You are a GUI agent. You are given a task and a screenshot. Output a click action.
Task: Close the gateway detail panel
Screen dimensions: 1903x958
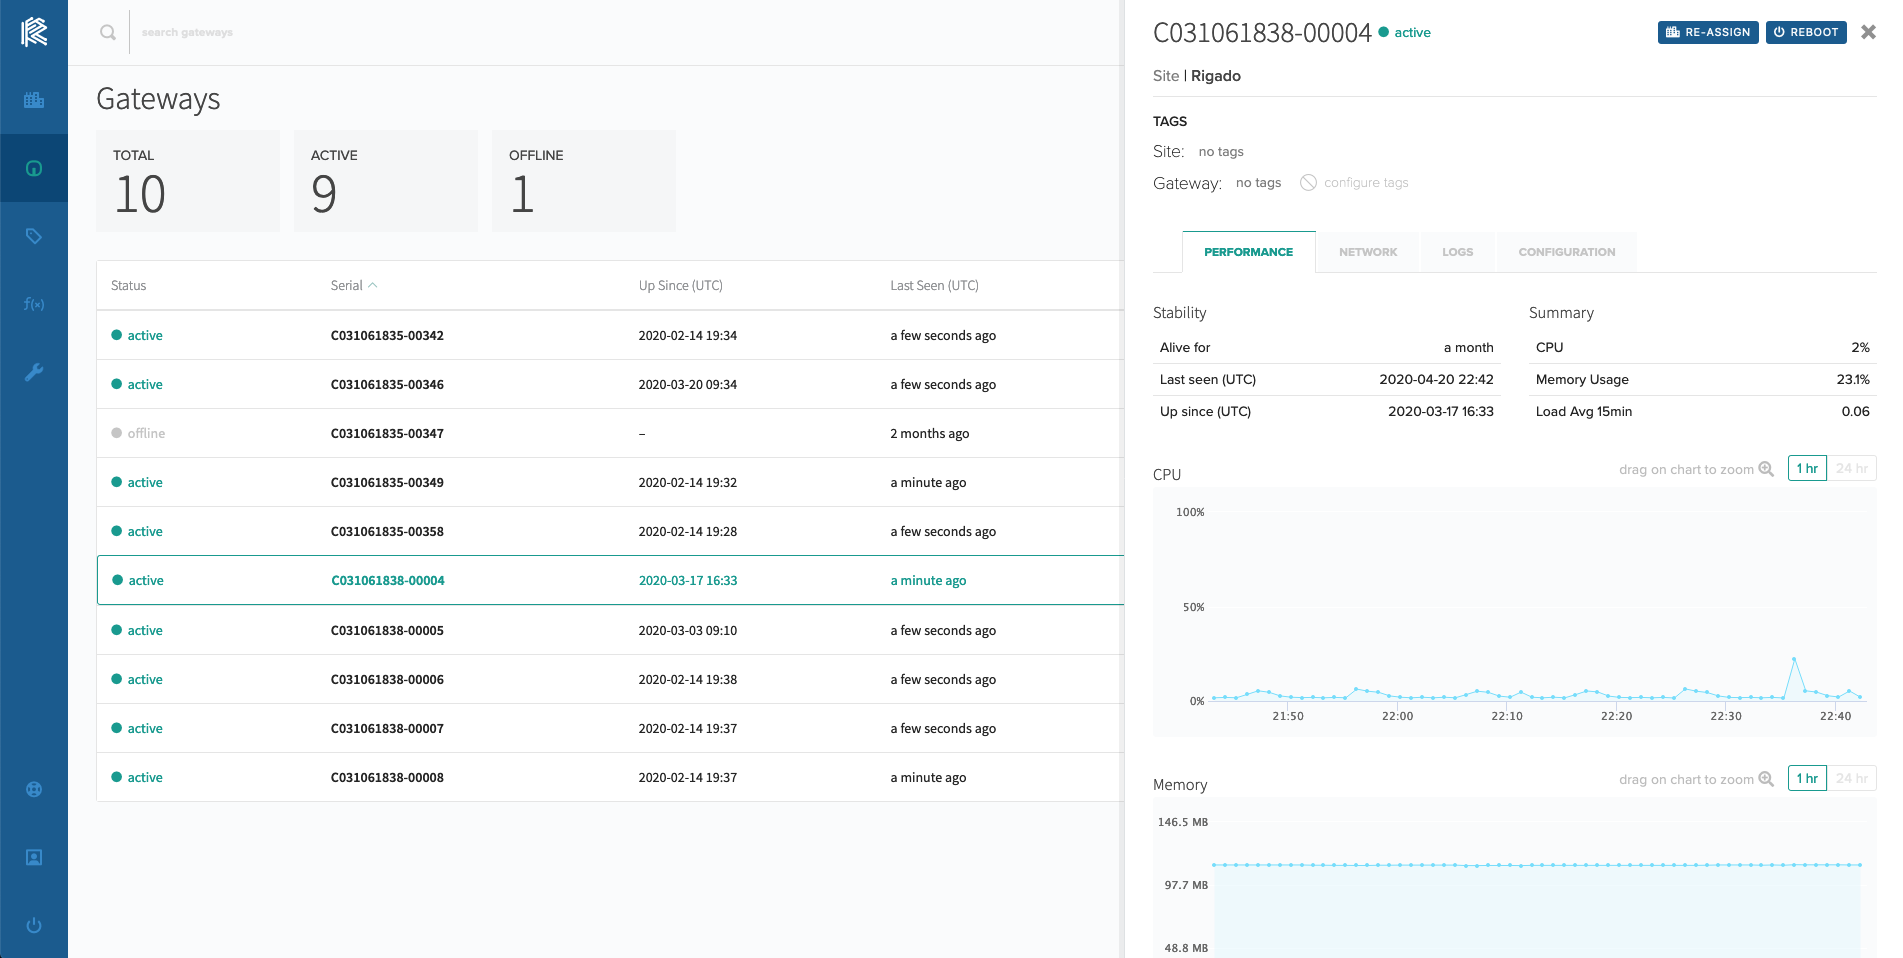pos(1868,32)
